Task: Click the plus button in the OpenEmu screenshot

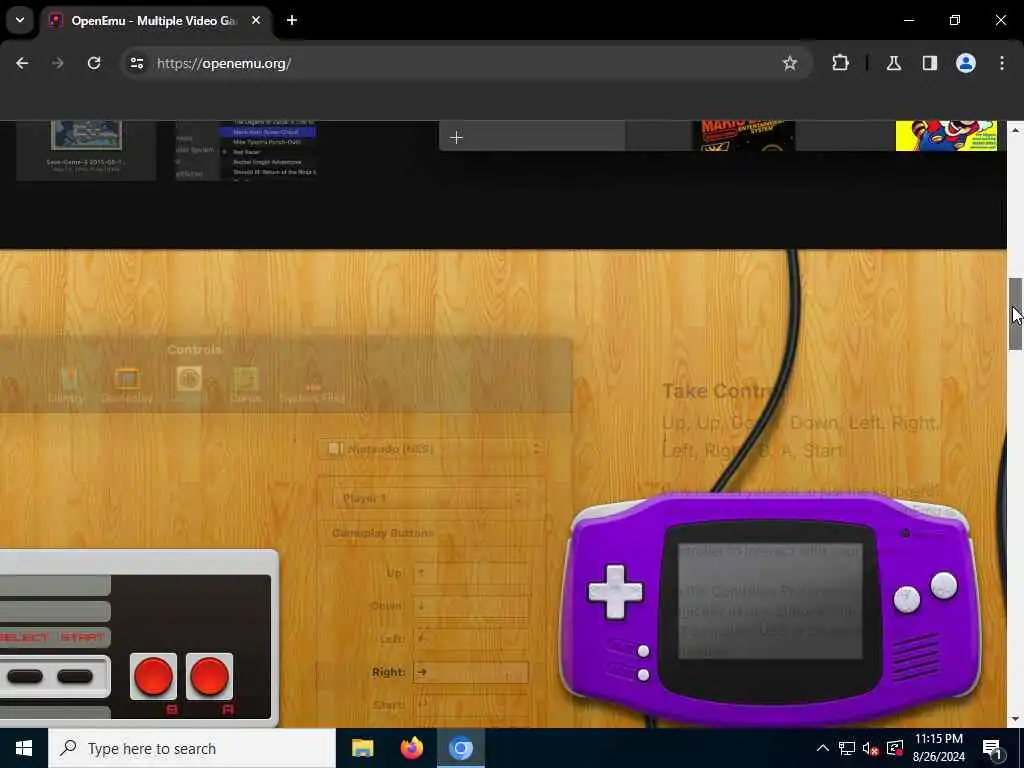Action: [456, 138]
